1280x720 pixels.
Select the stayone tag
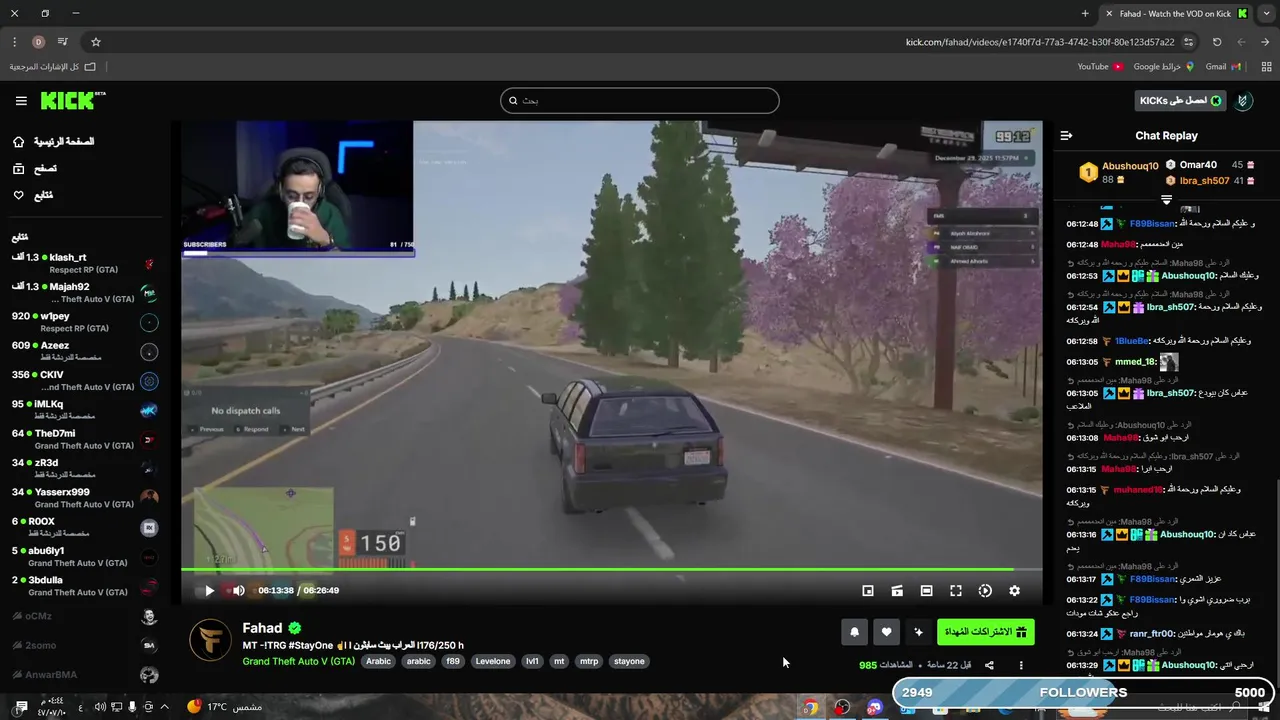click(x=629, y=662)
